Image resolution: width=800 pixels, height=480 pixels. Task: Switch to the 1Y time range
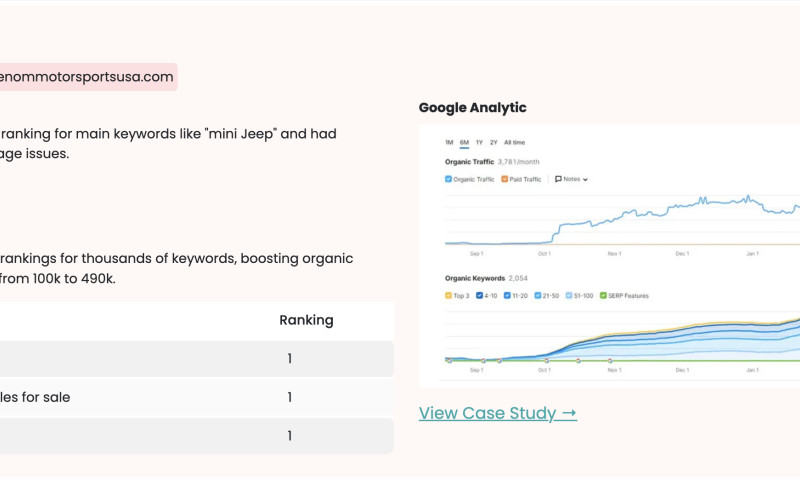(x=479, y=143)
